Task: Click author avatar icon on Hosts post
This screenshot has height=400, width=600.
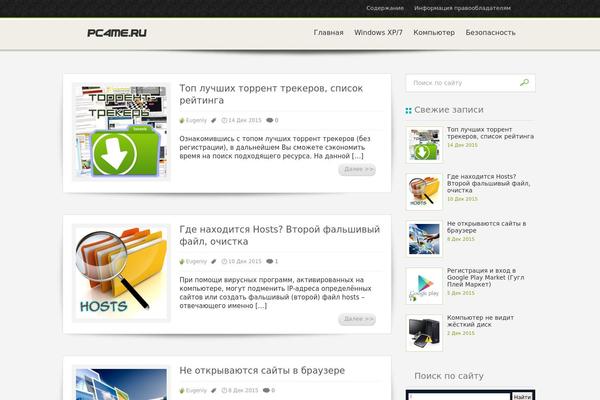Action: click(182, 261)
